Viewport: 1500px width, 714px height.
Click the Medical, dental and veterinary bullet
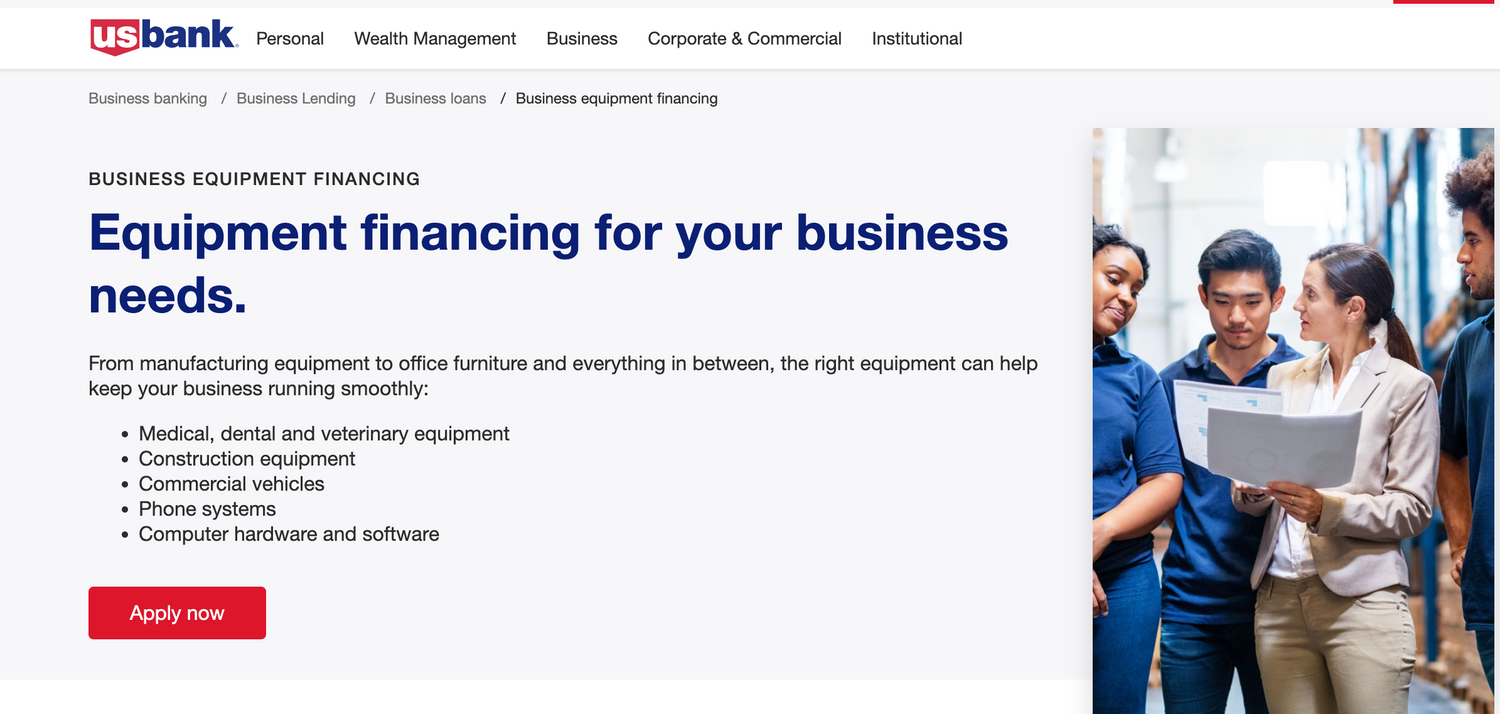pyautogui.click(x=324, y=433)
